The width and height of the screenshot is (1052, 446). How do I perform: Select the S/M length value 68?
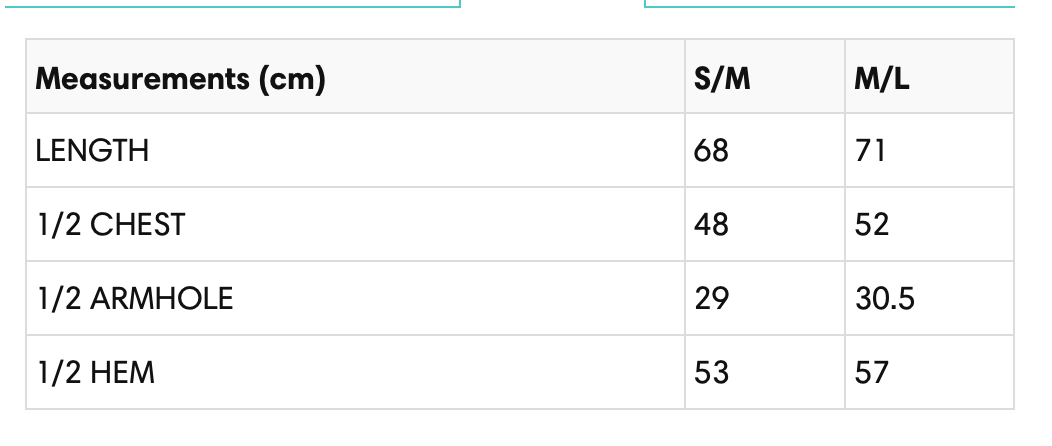pos(711,151)
